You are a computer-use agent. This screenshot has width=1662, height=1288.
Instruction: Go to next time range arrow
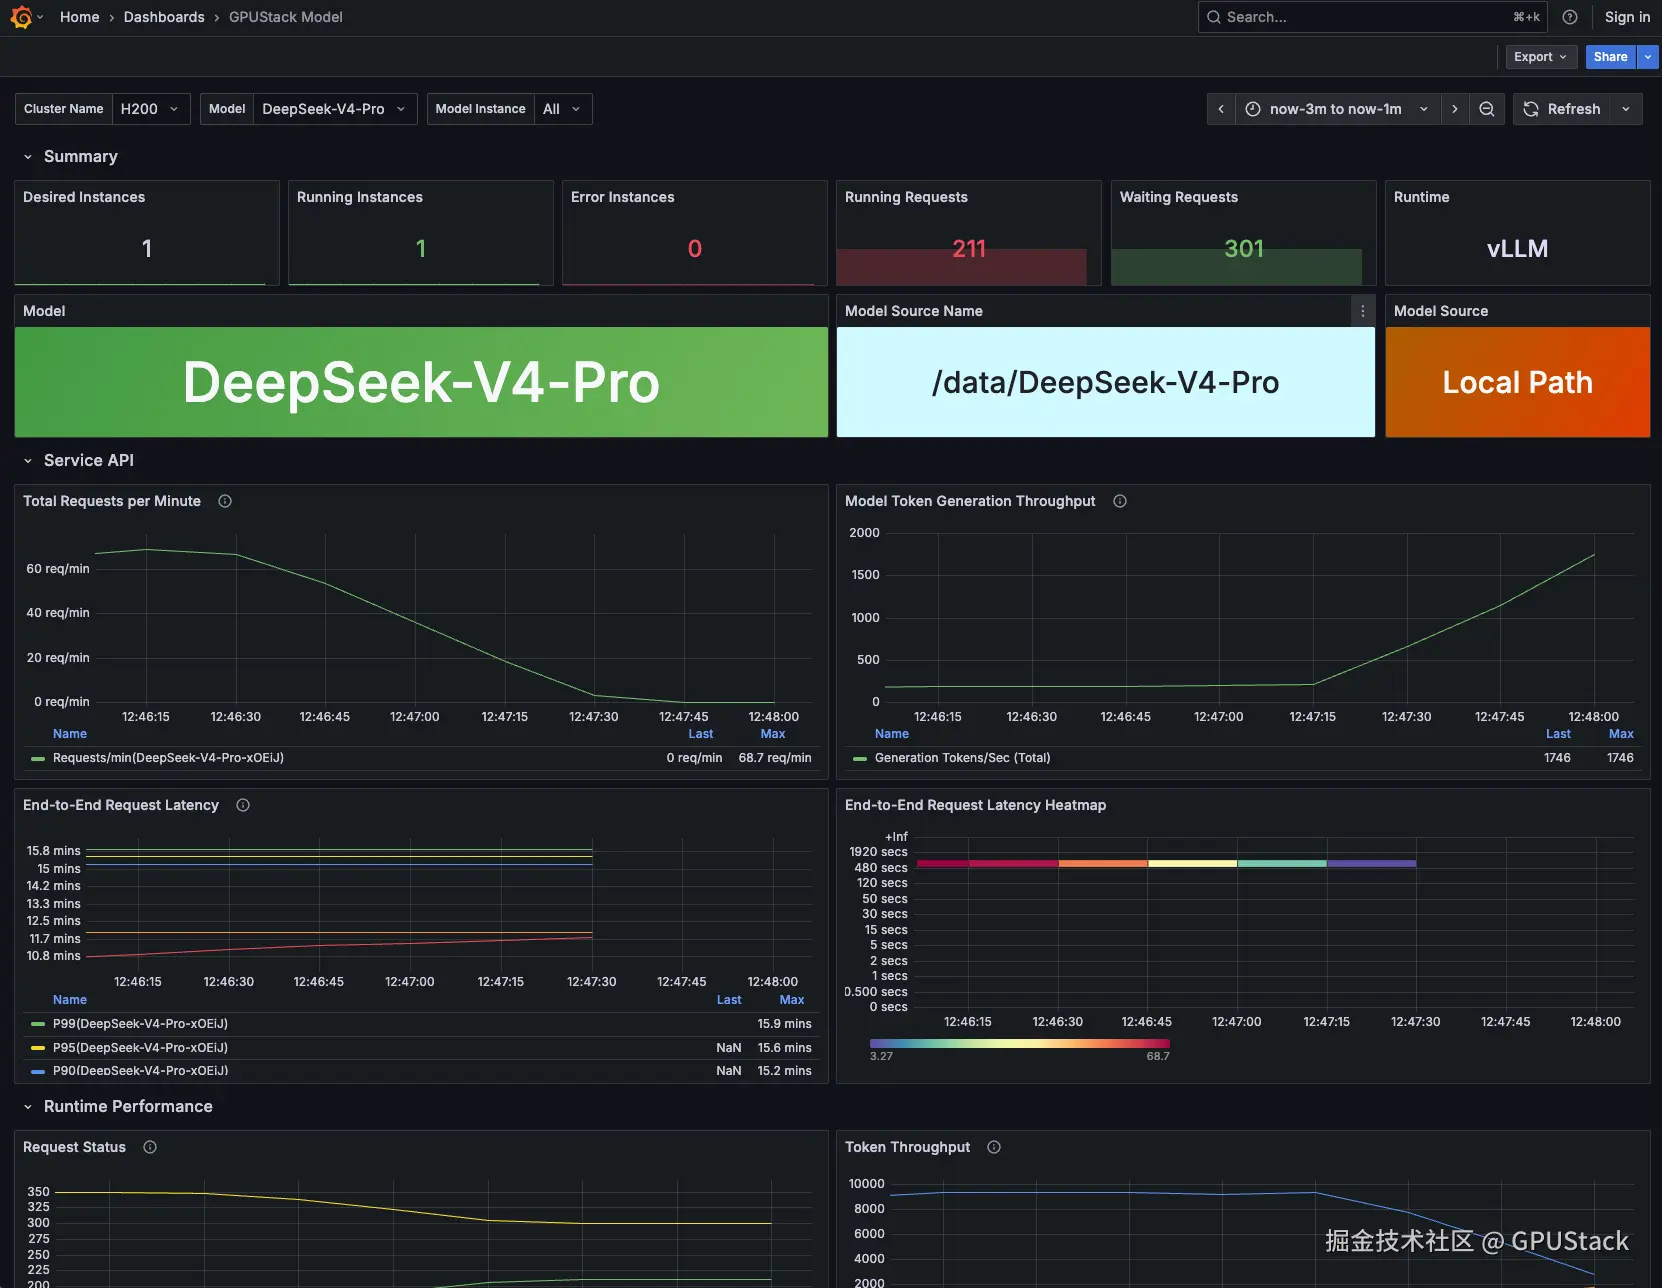tap(1455, 109)
